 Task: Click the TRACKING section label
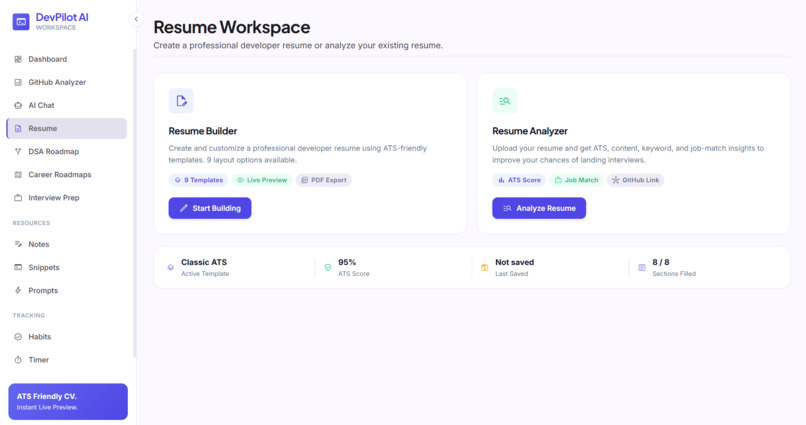click(x=29, y=316)
